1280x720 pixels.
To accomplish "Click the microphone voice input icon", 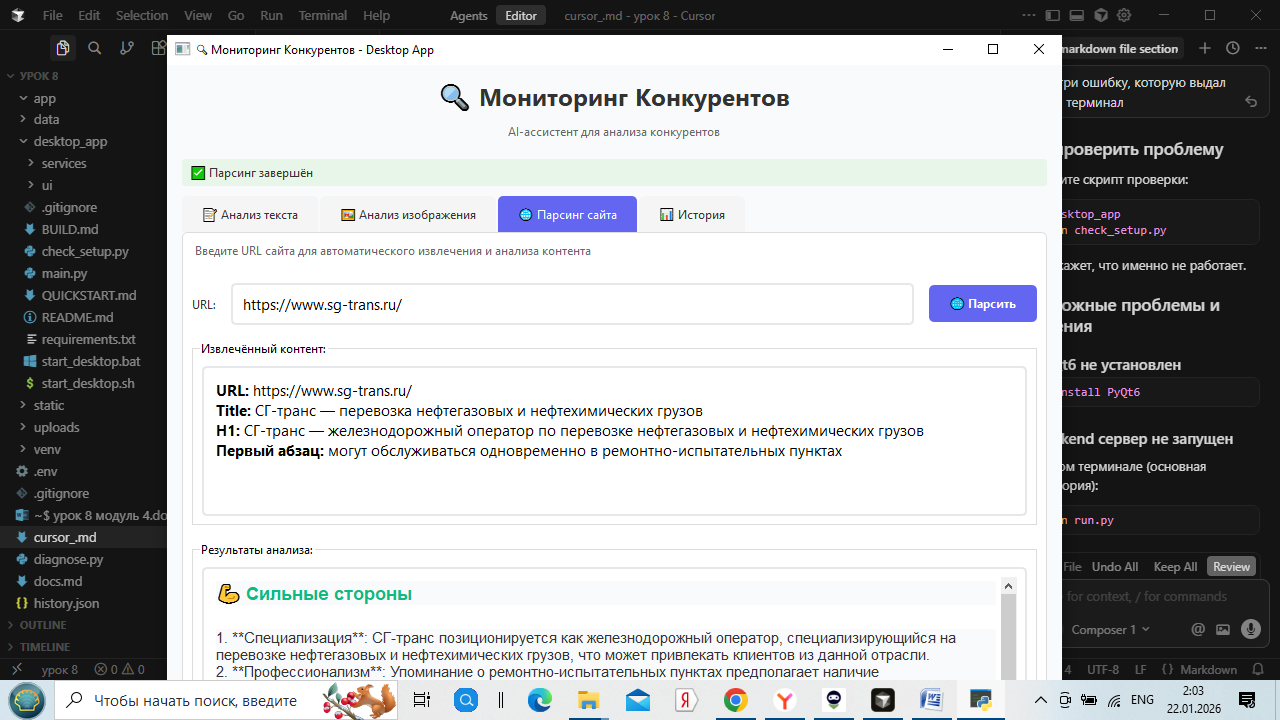I will tap(1249, 629).
